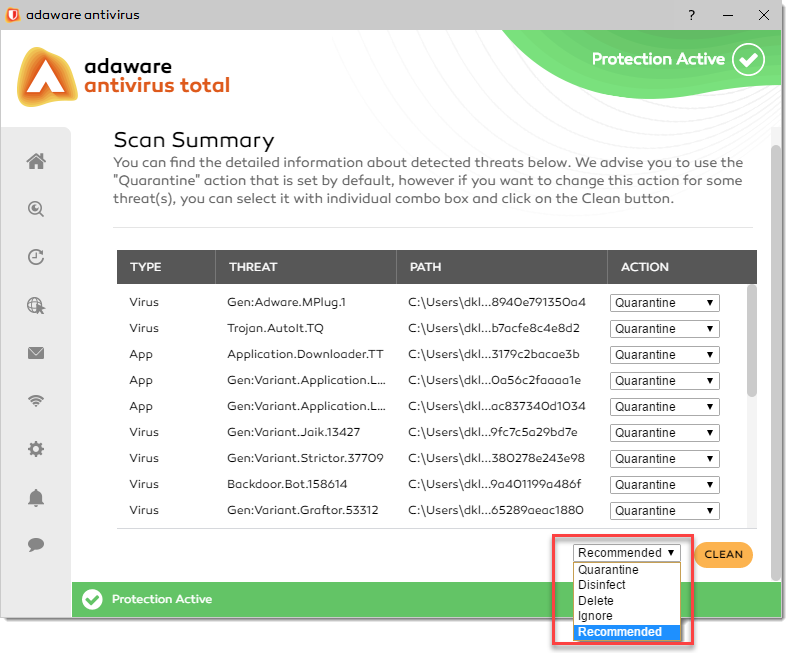Open the Email protection envelope icon
This screenshot has width=790, height=653.
[36, 353]
